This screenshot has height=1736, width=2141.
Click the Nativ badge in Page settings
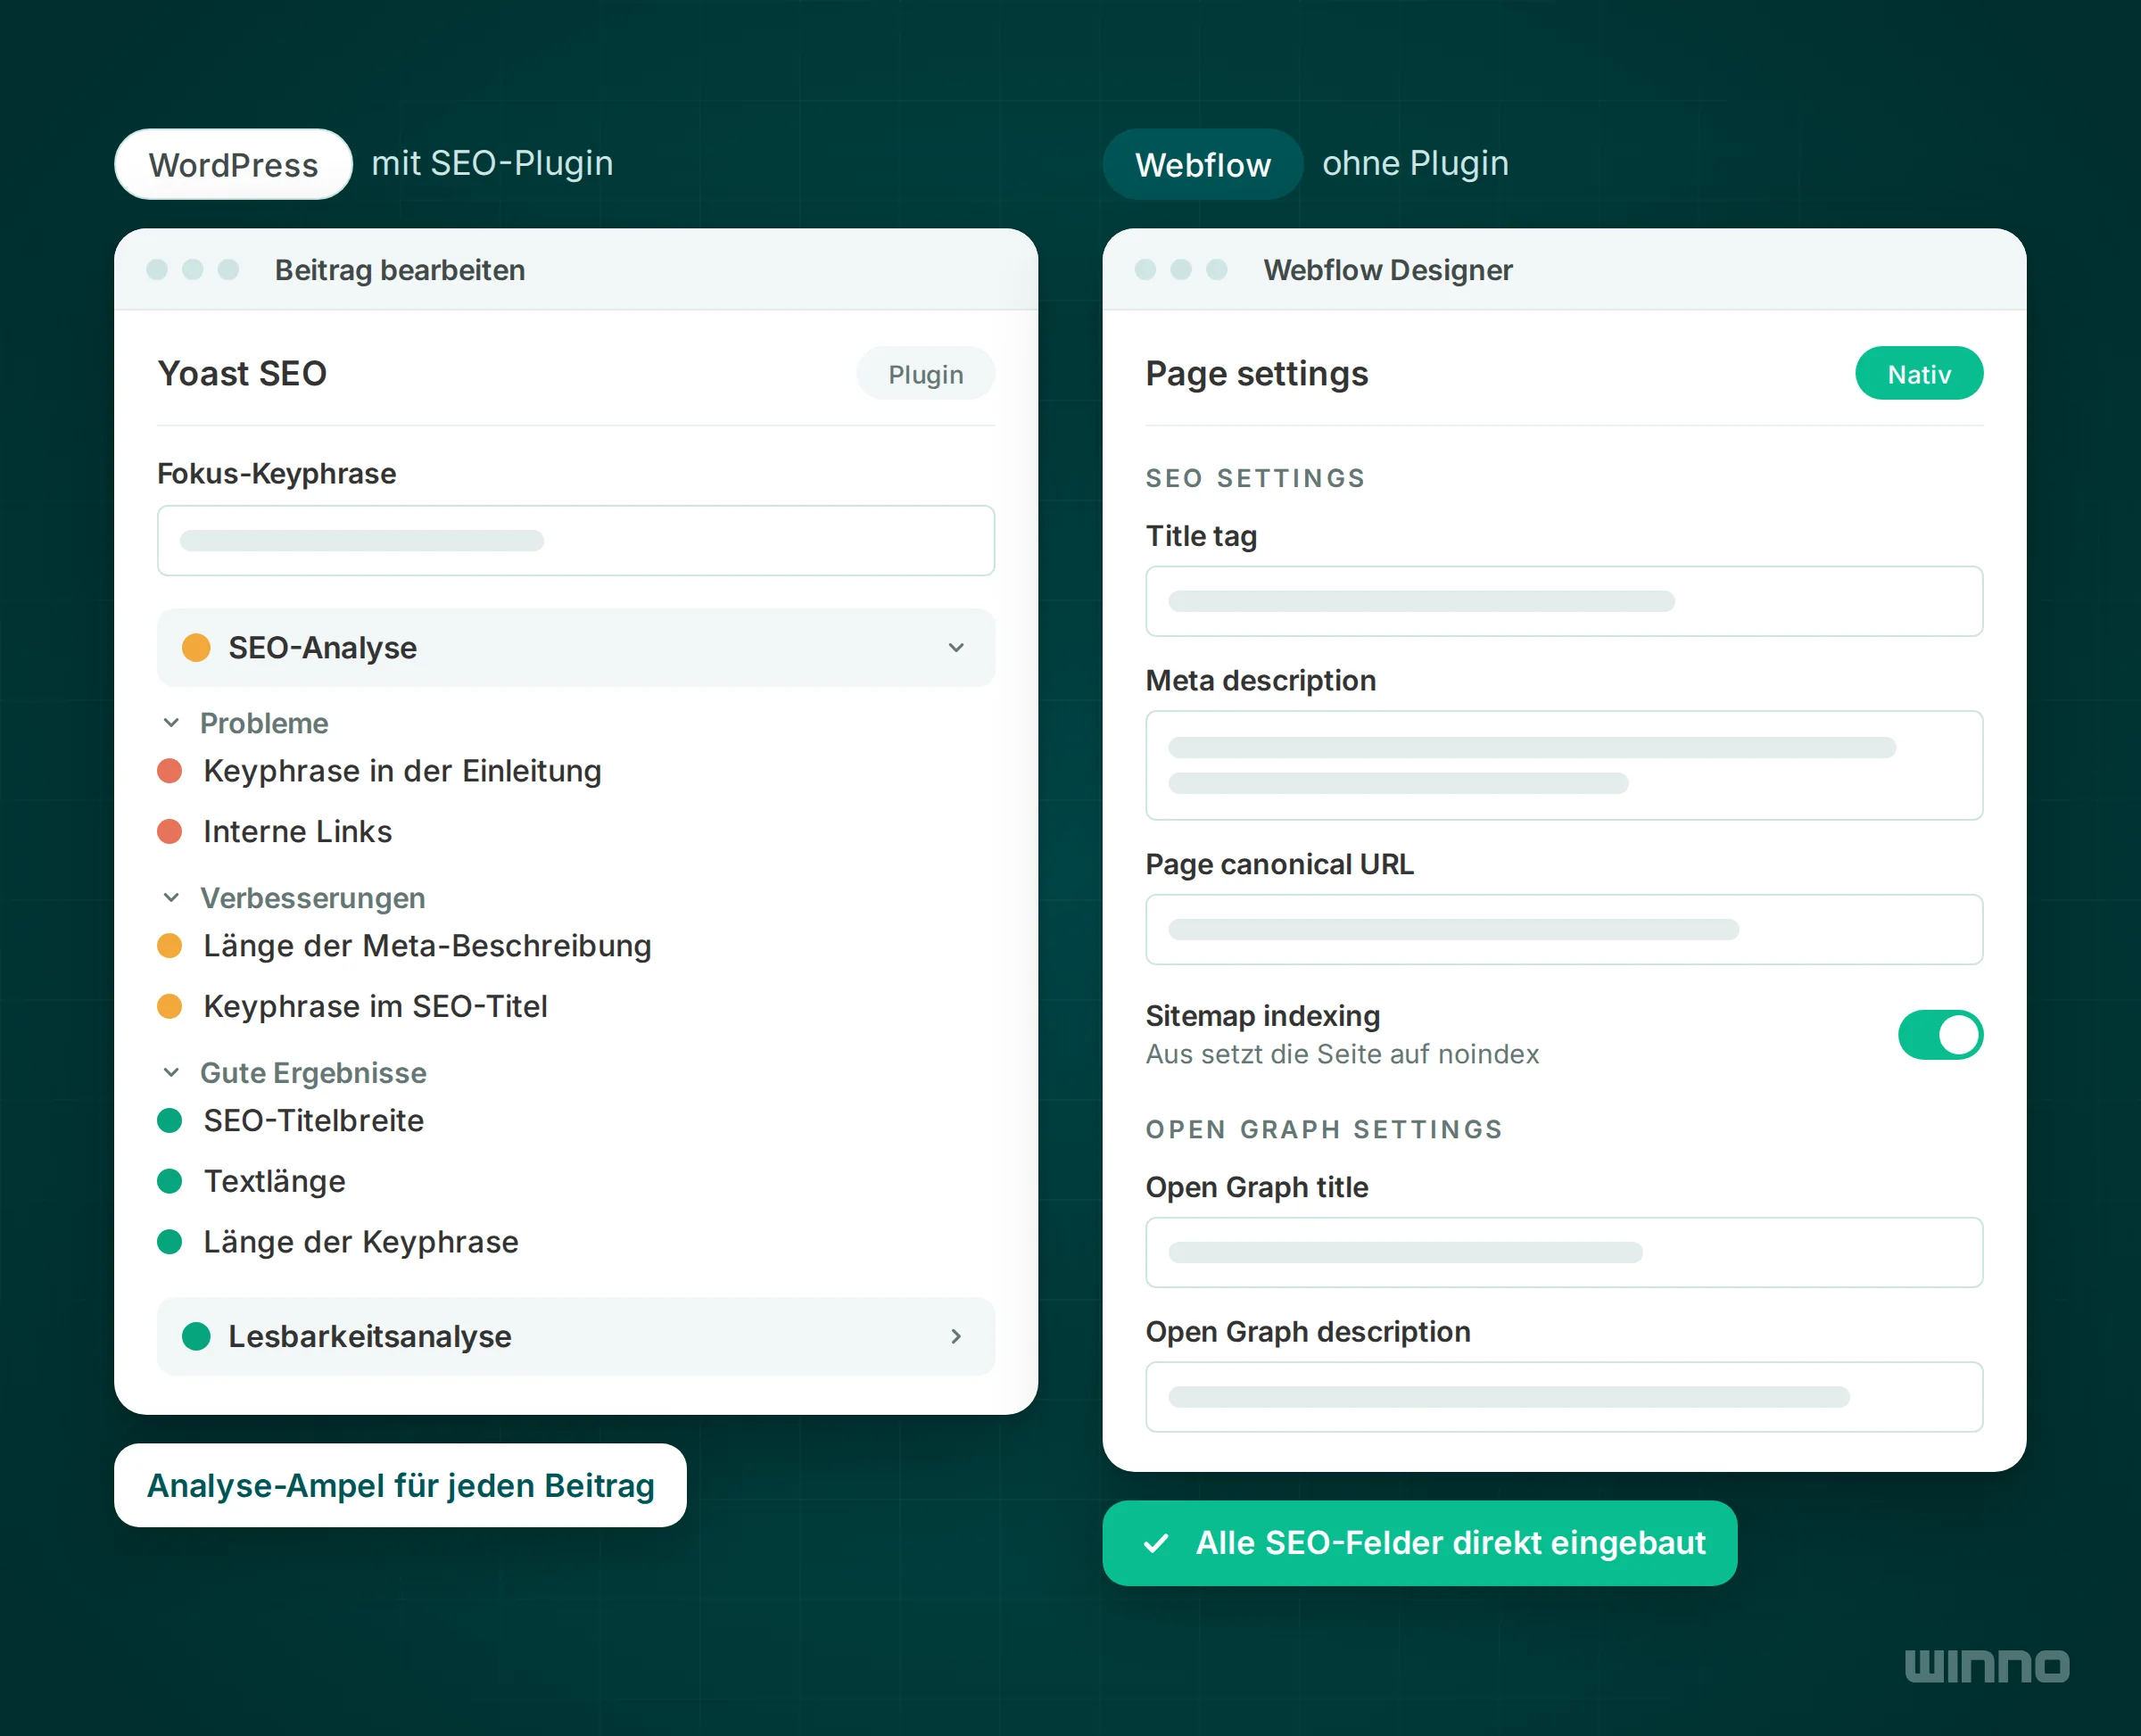coord(1919,374)
